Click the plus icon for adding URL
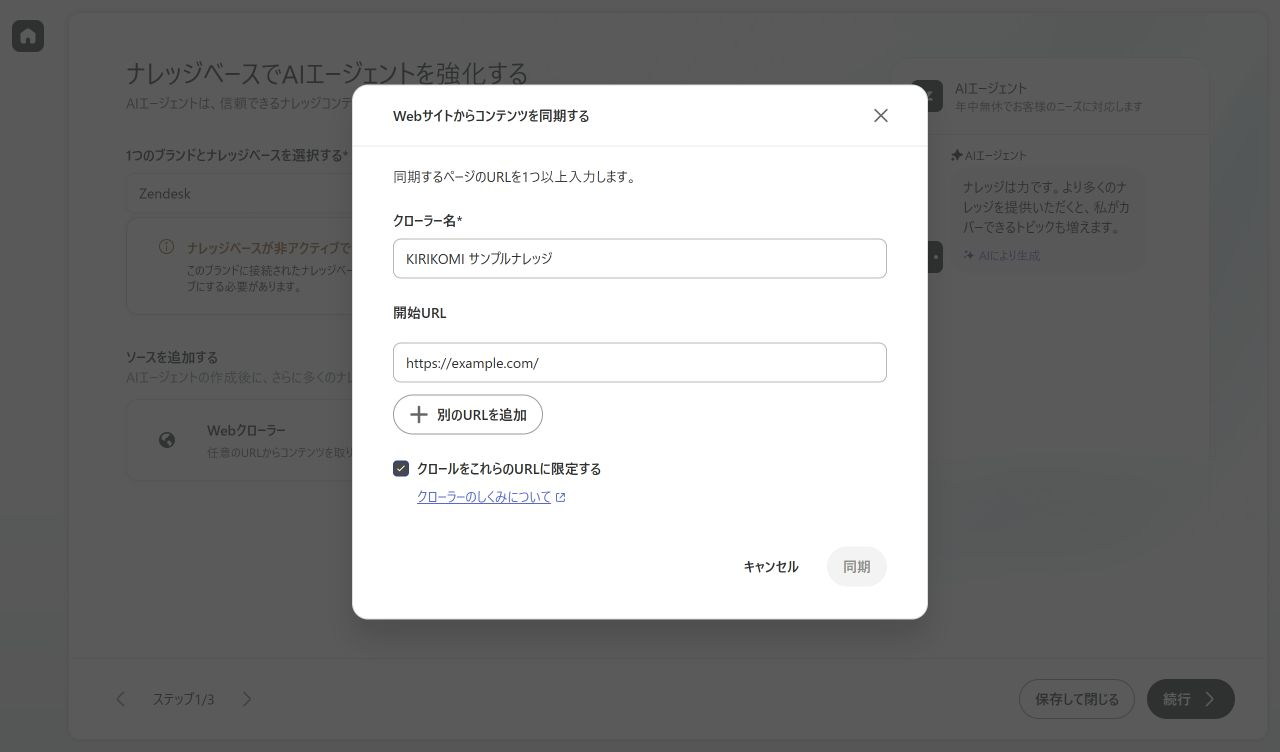Image resolution: width=1280 pixels, height=752 pixels. [x=419, y=415]
